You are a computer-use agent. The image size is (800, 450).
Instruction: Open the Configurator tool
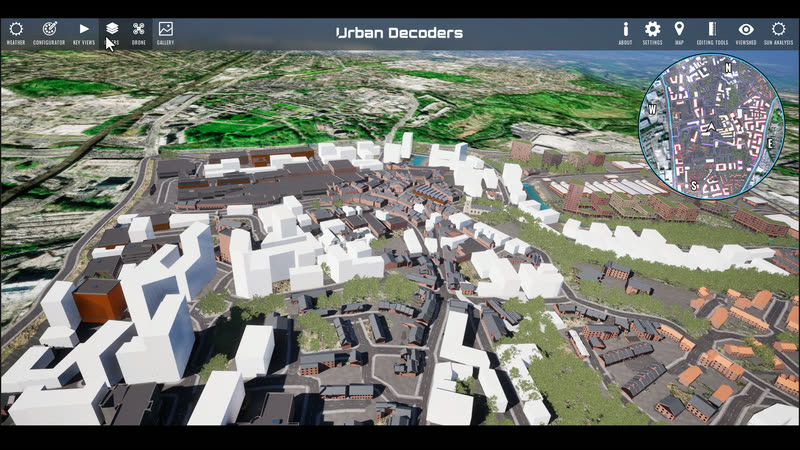49,34
